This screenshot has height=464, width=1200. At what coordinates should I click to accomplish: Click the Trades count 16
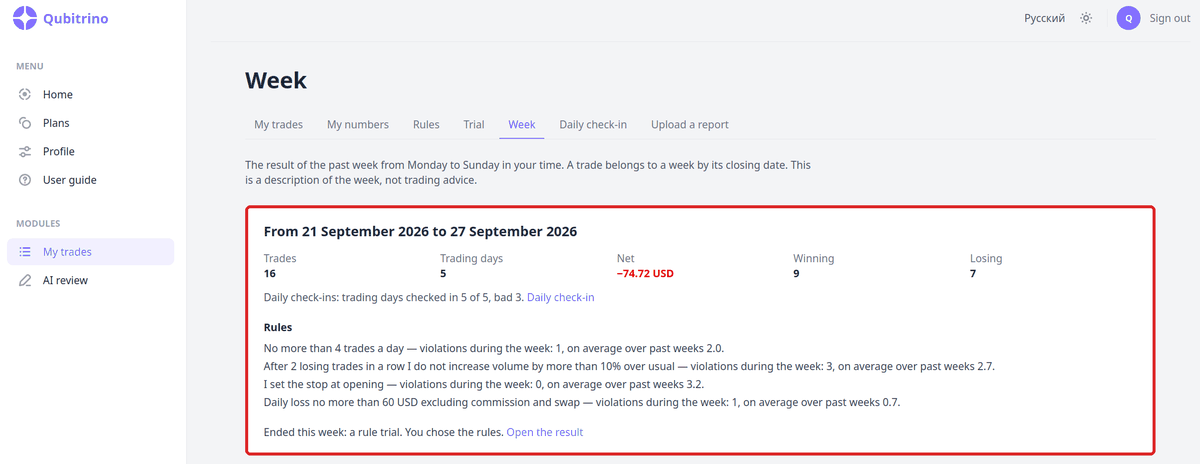click(x=270, y=273)
